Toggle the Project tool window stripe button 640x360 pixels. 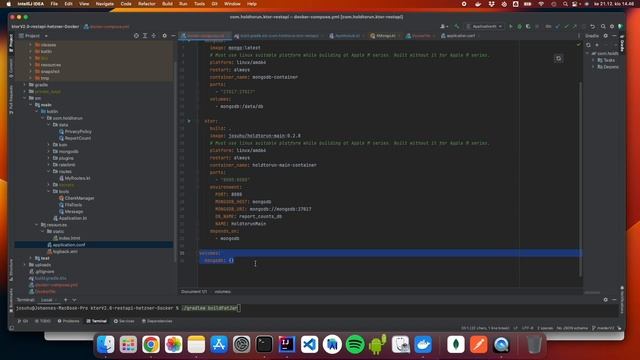[x=11, y=43]
